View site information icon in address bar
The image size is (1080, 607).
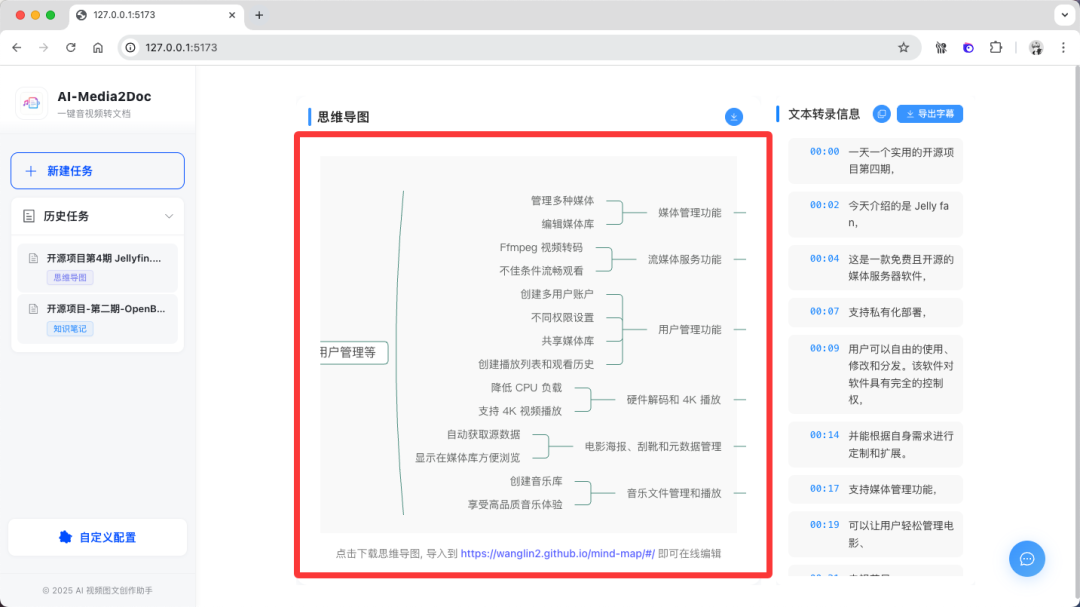[x=130, y=48]
